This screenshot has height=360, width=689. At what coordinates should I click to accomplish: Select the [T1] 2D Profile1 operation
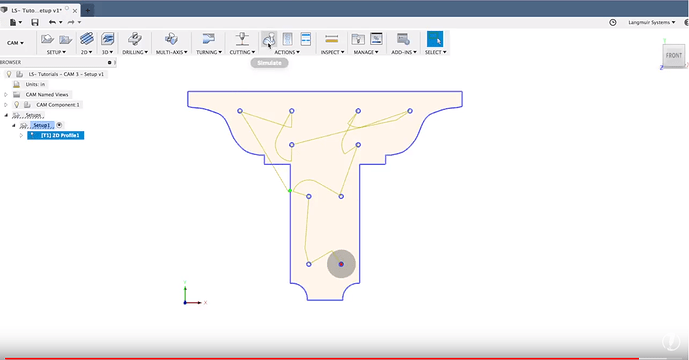(56, 135)
